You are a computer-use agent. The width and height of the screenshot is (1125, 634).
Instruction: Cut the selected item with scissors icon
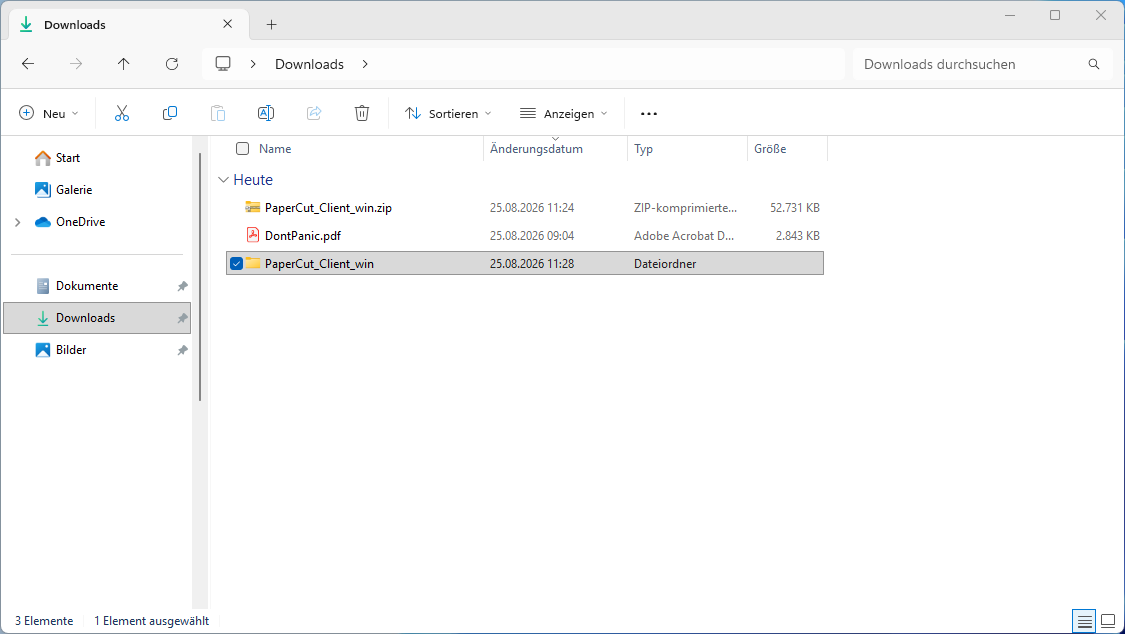(x=122, y=113)
